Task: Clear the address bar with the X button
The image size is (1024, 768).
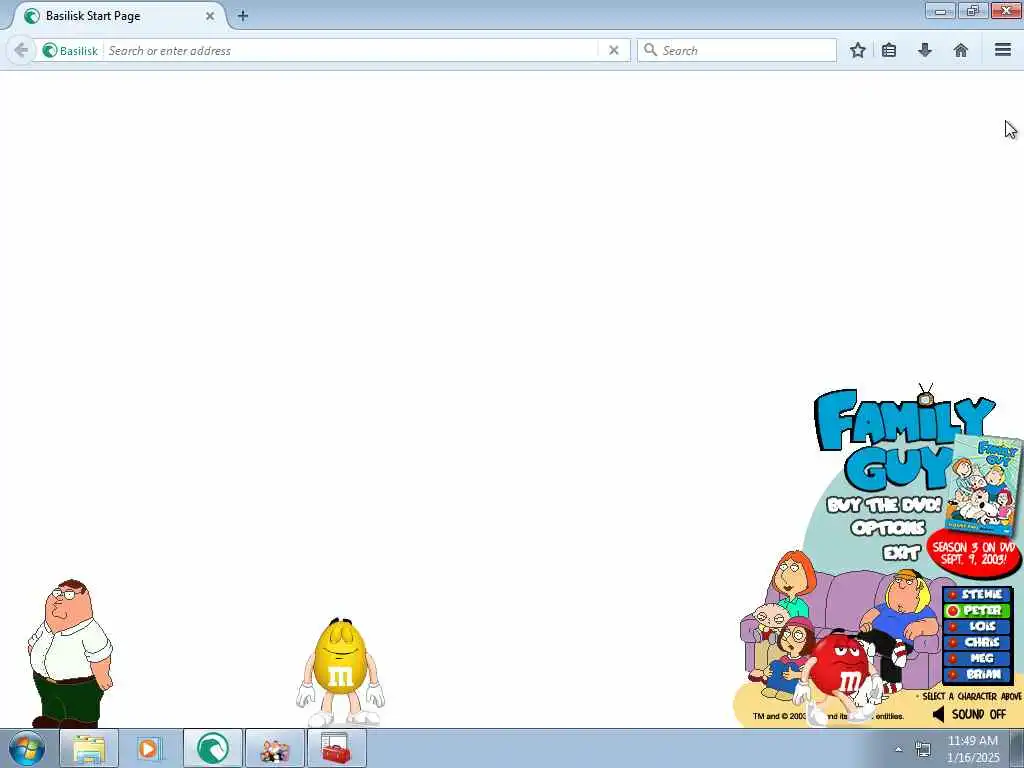Action: point(613,50)
